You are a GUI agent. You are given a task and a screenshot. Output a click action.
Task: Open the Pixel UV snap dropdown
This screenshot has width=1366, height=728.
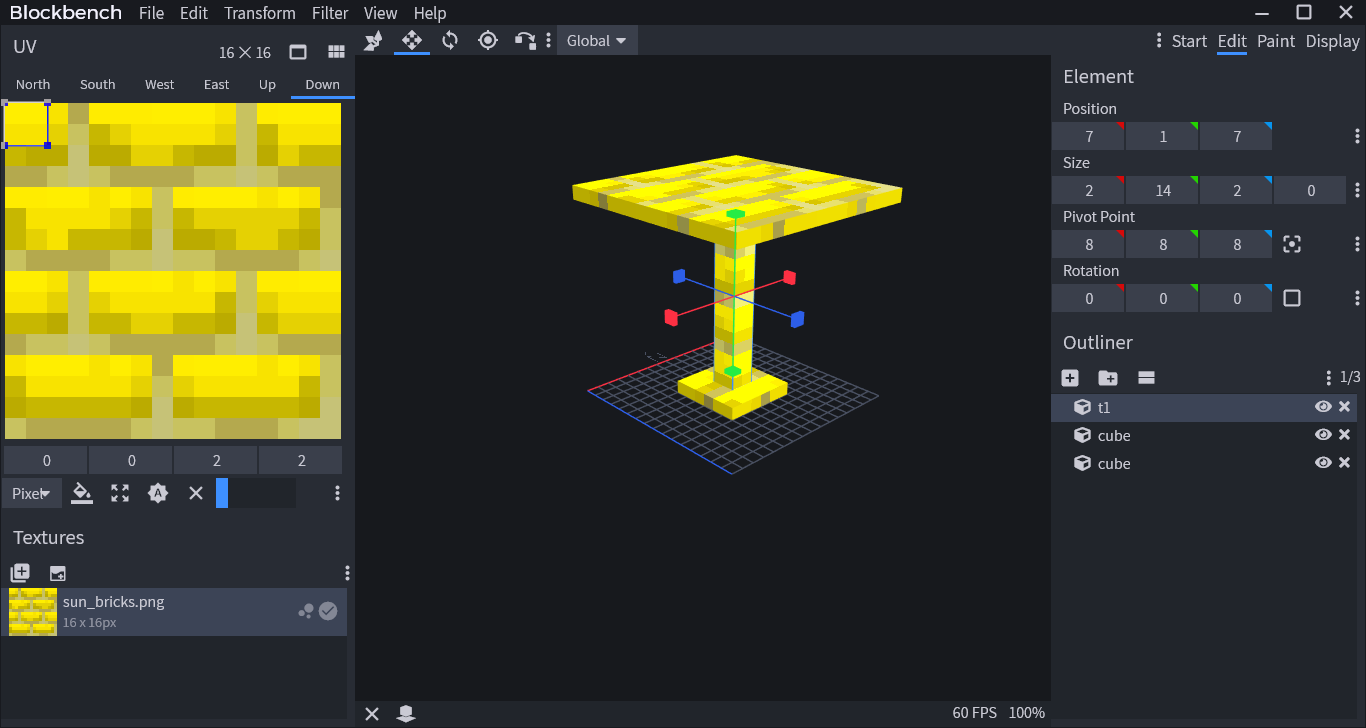32,493
